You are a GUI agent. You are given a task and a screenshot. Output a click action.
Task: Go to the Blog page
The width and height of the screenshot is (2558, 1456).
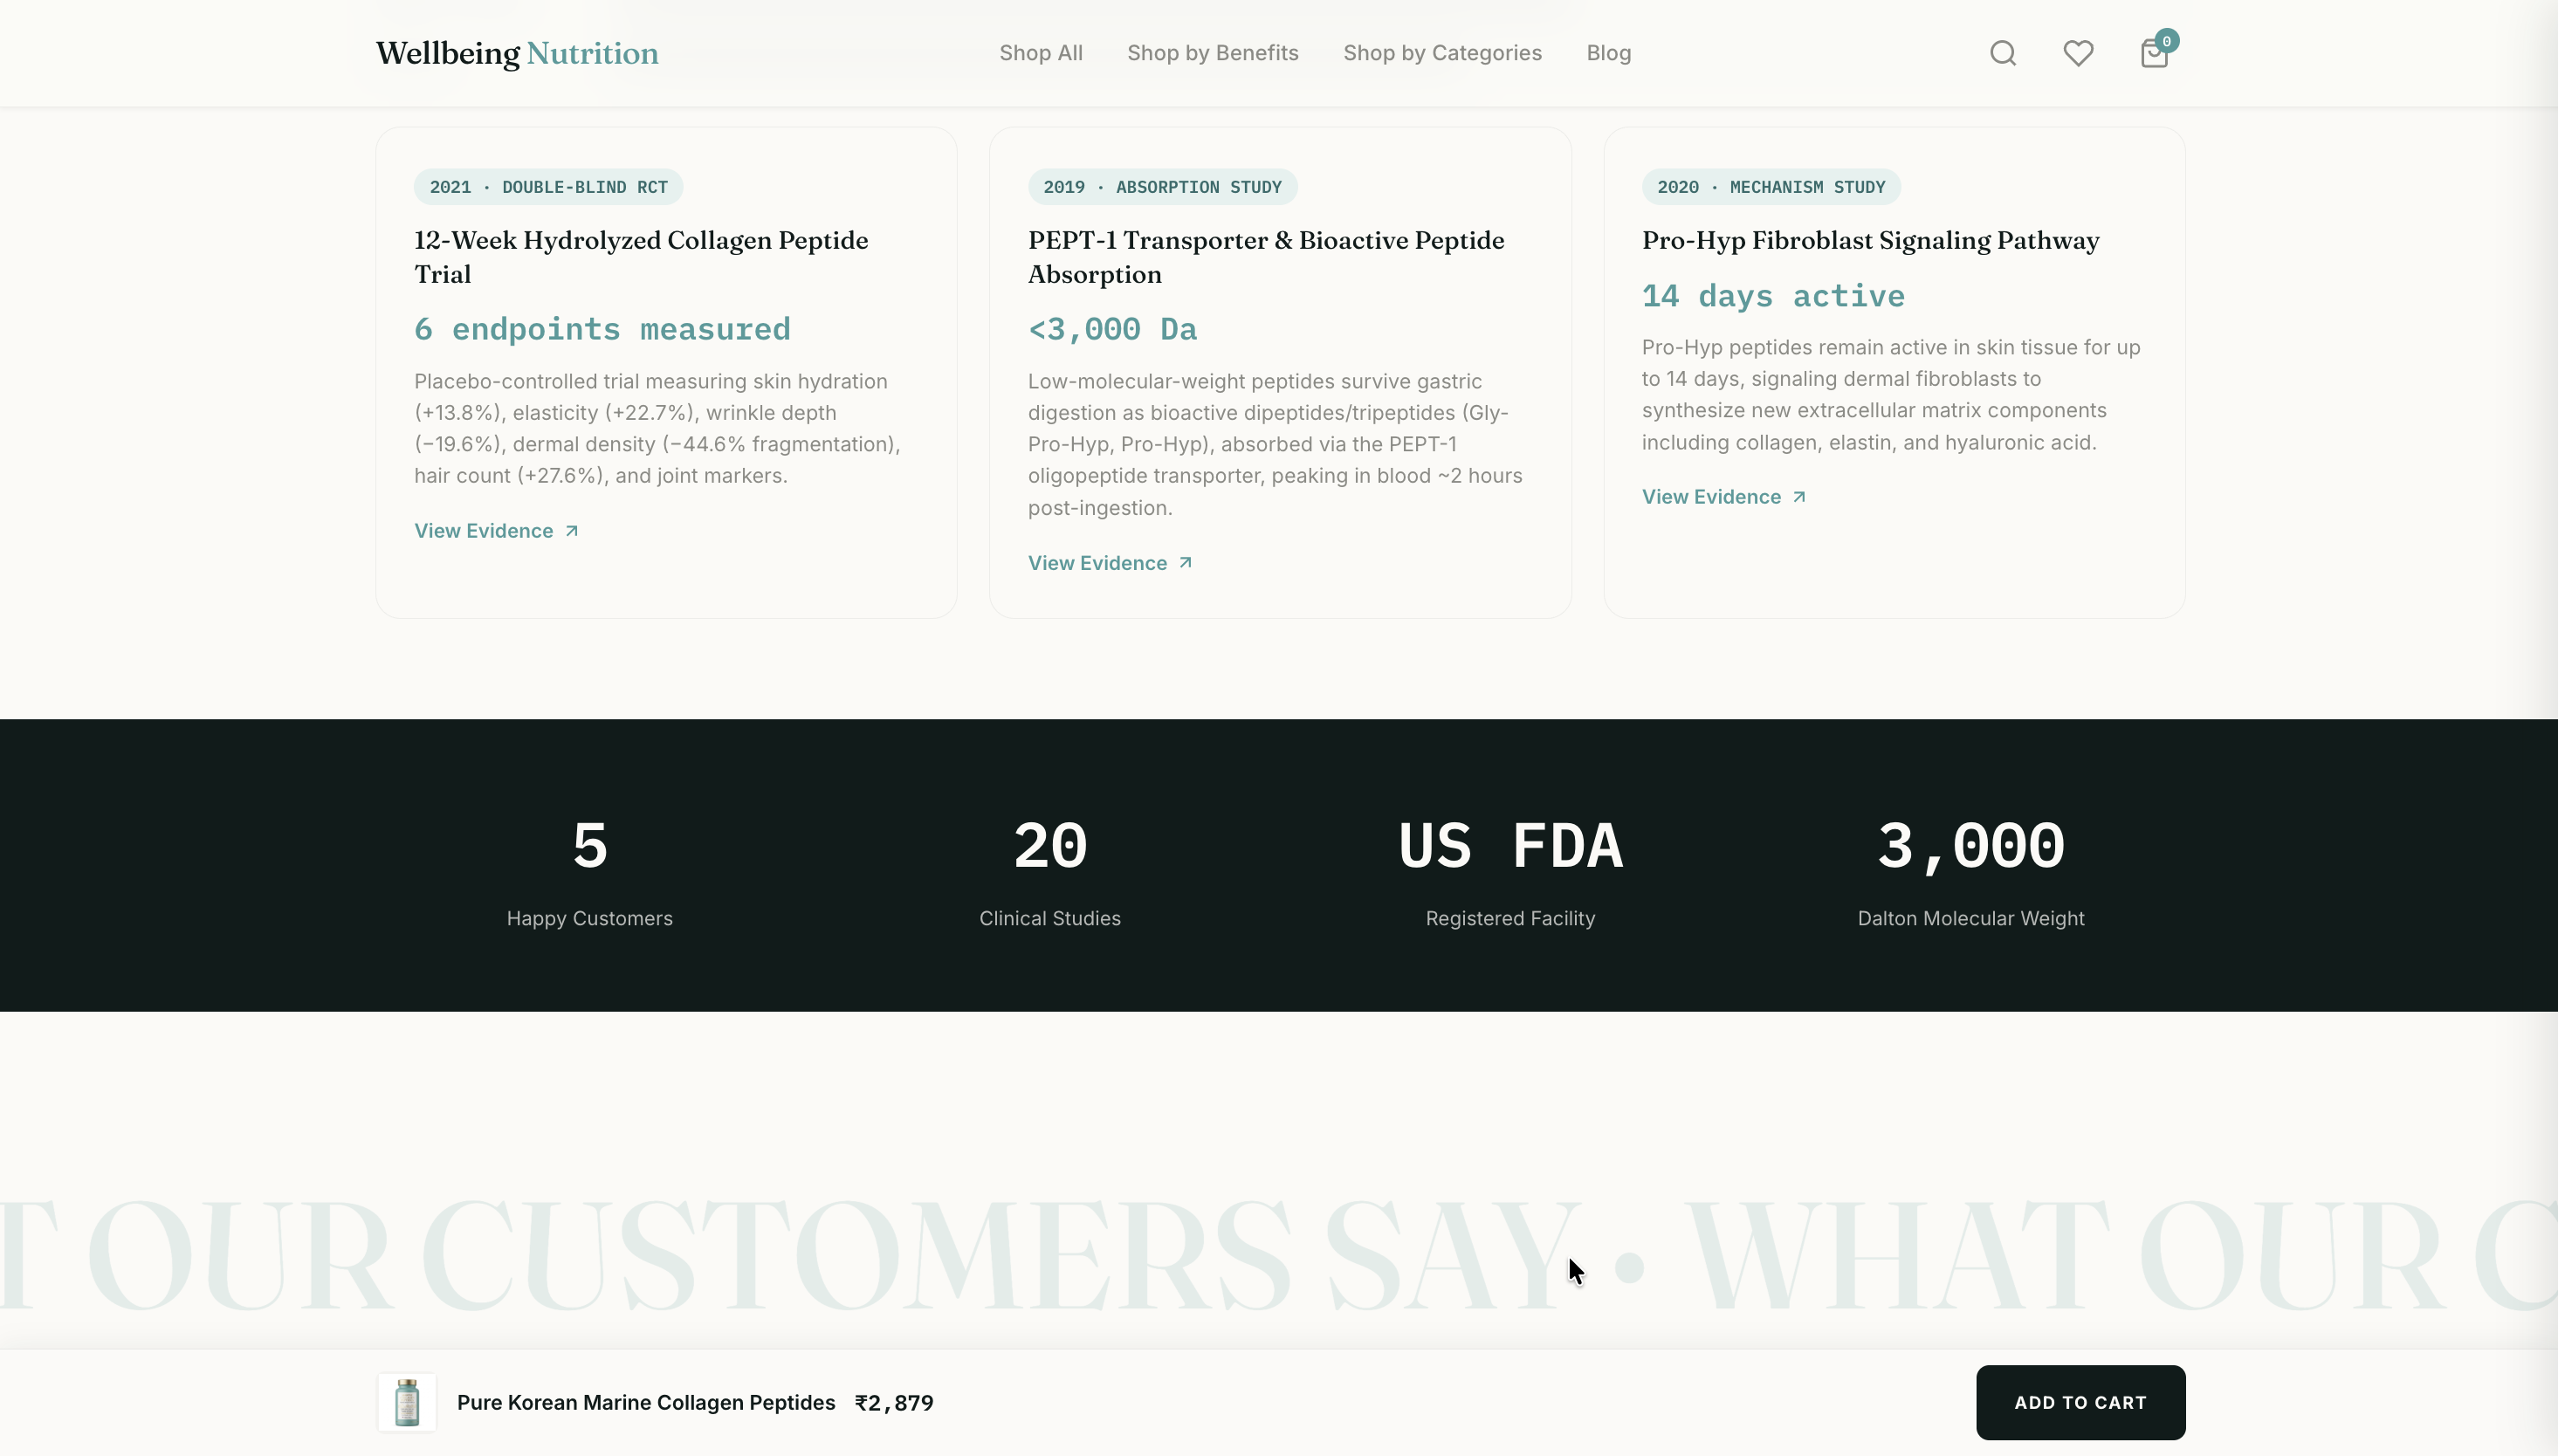pyautogui.click(x=1608, y=53)
